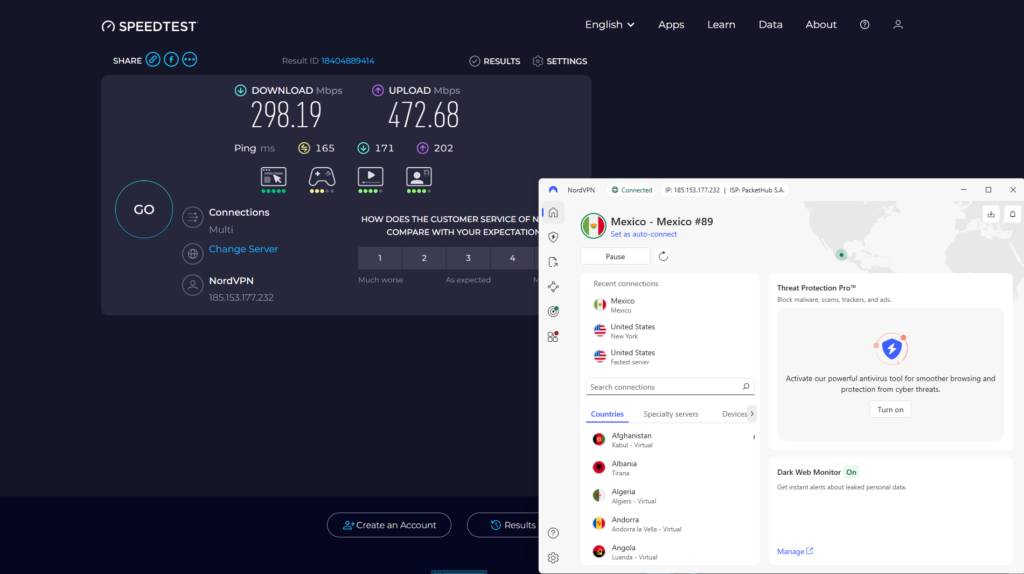
Task: Rate customer service as 3
Action: tap(468, 258)
